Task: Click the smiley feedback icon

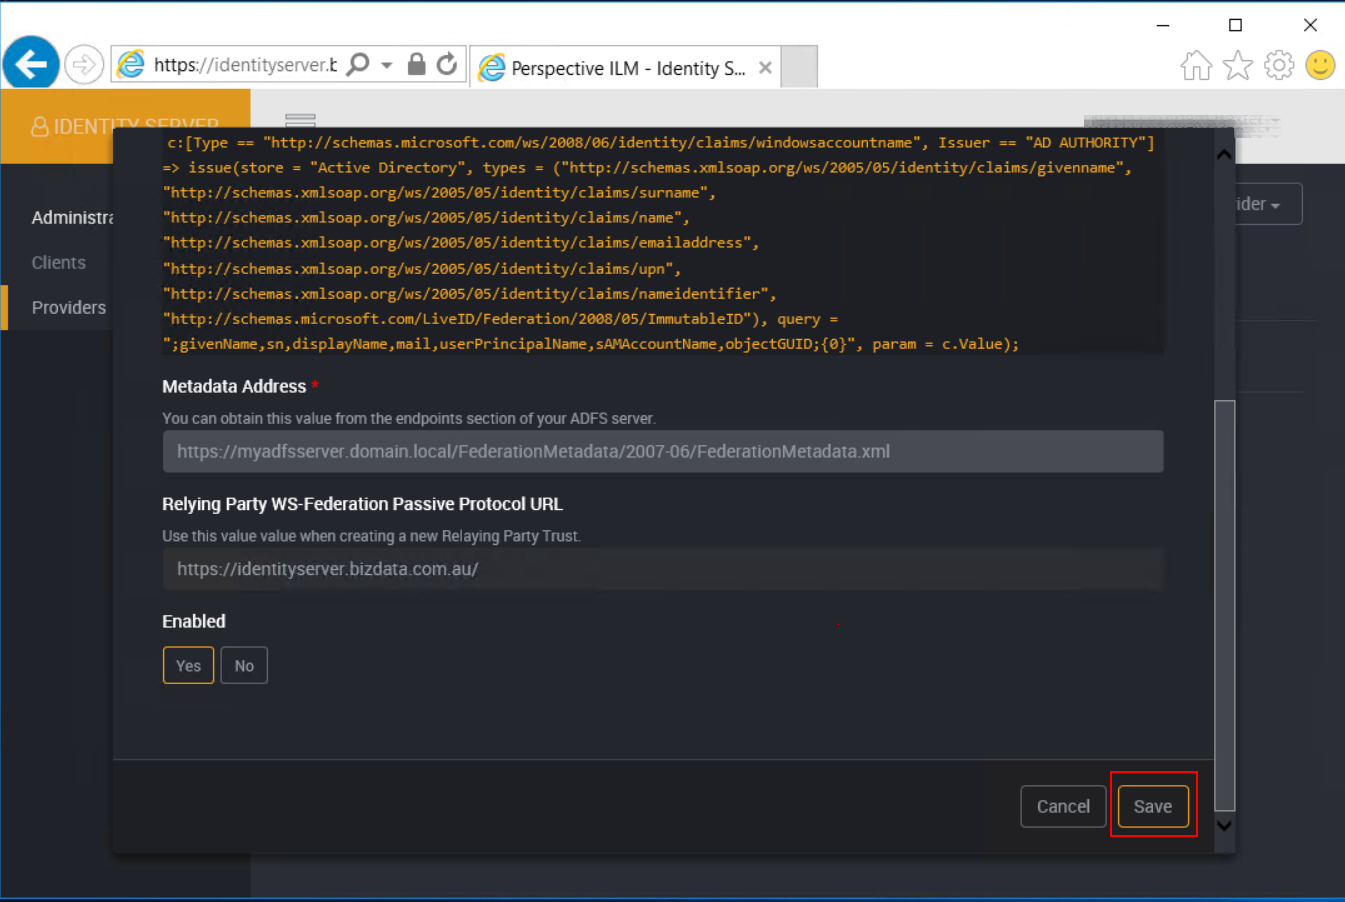Action: tap(1320, 65)
